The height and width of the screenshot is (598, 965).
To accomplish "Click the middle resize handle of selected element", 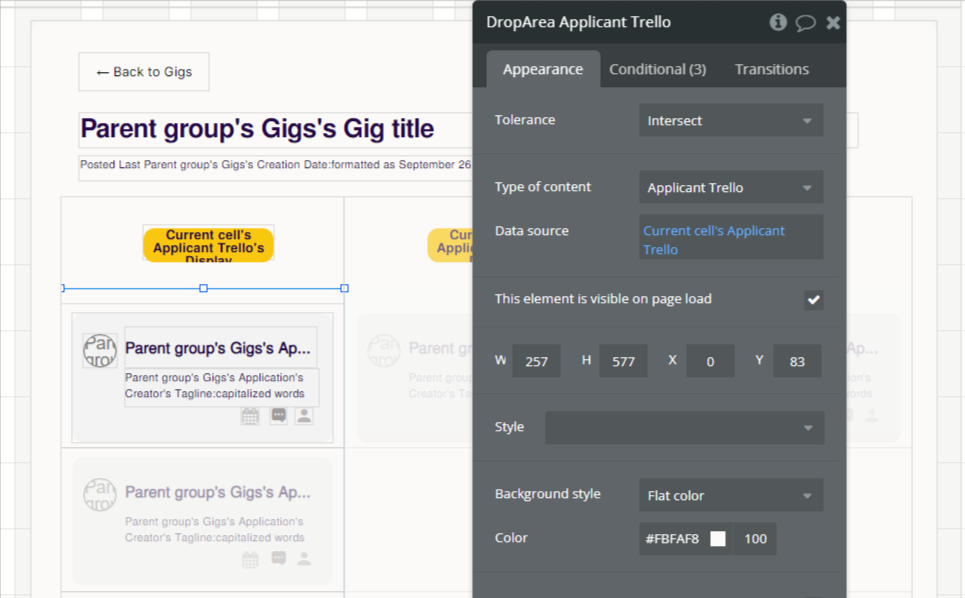I will coord(204,289).
